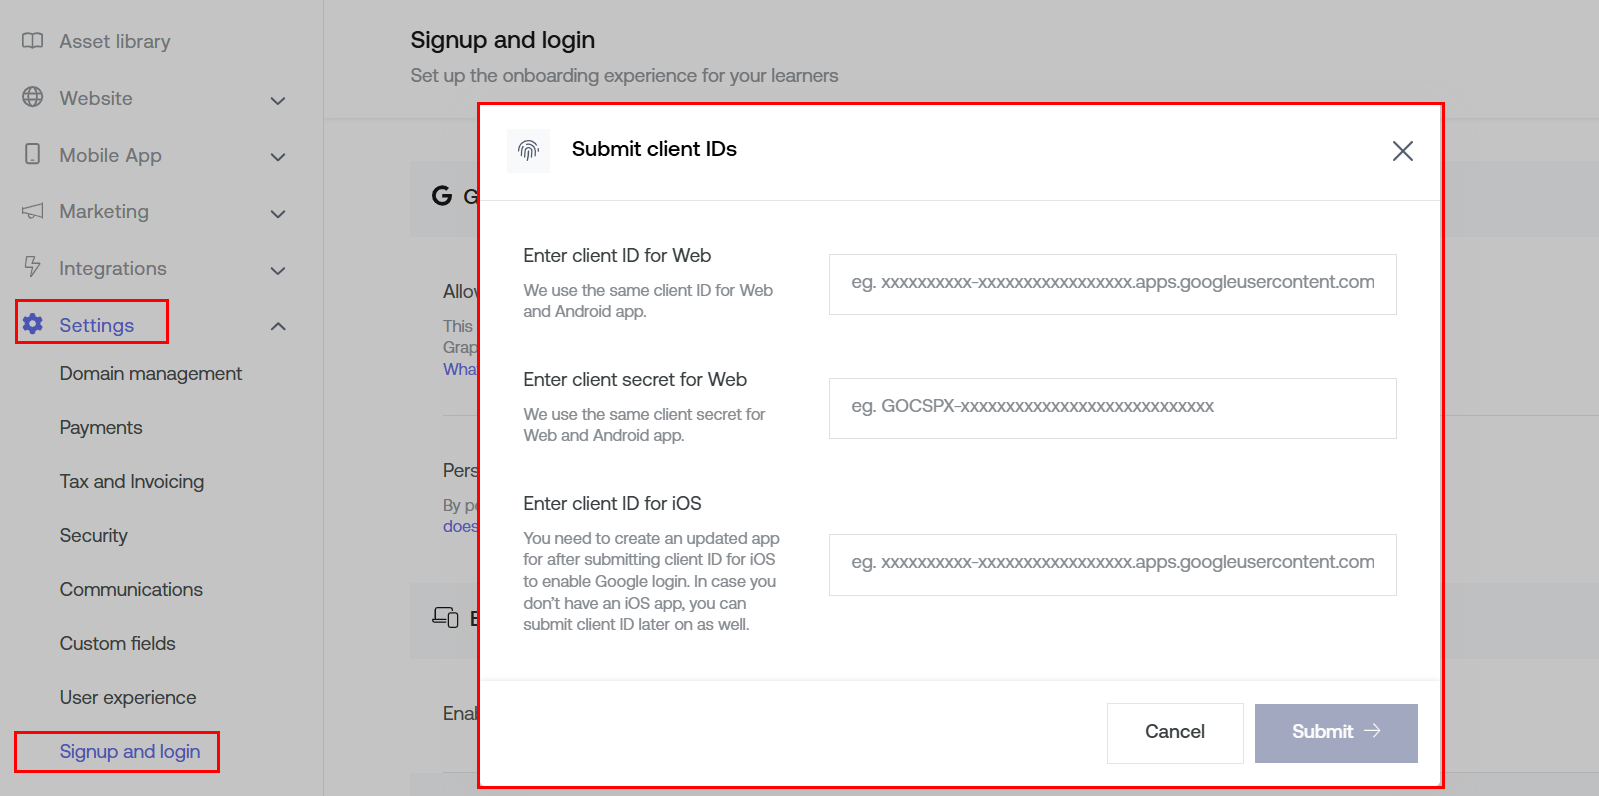Click the Website globe icon
The height and width of the screenshot is (796, 1599).
[33, 97]
